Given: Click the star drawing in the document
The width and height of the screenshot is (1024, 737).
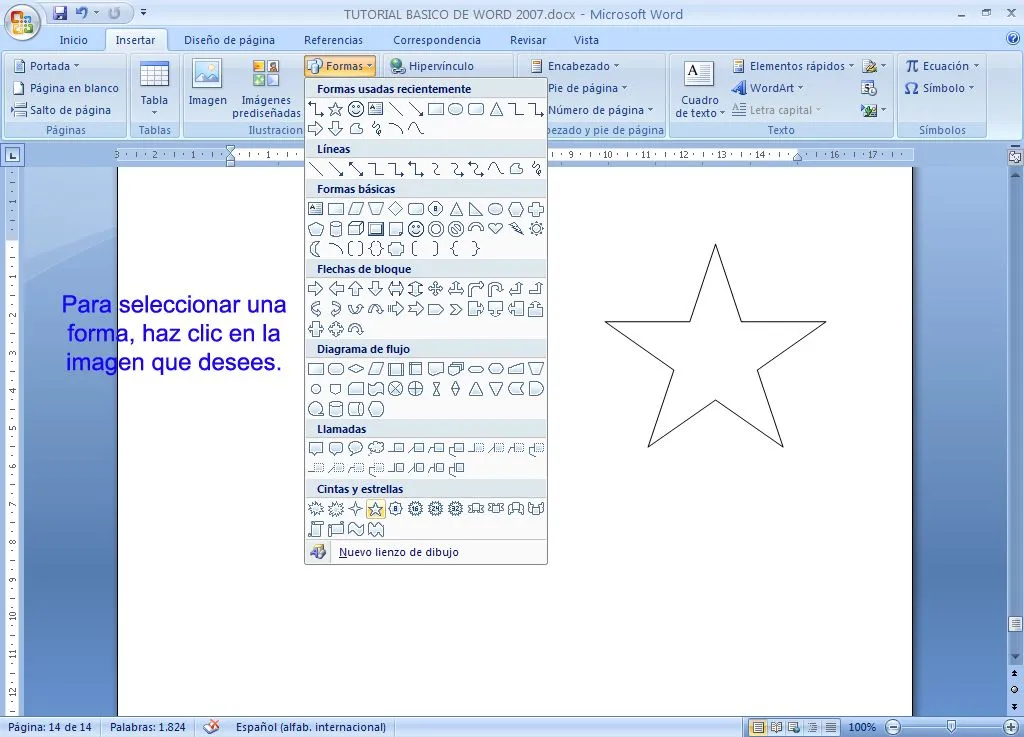Looking at the screenshot, I should pos(715,346).
